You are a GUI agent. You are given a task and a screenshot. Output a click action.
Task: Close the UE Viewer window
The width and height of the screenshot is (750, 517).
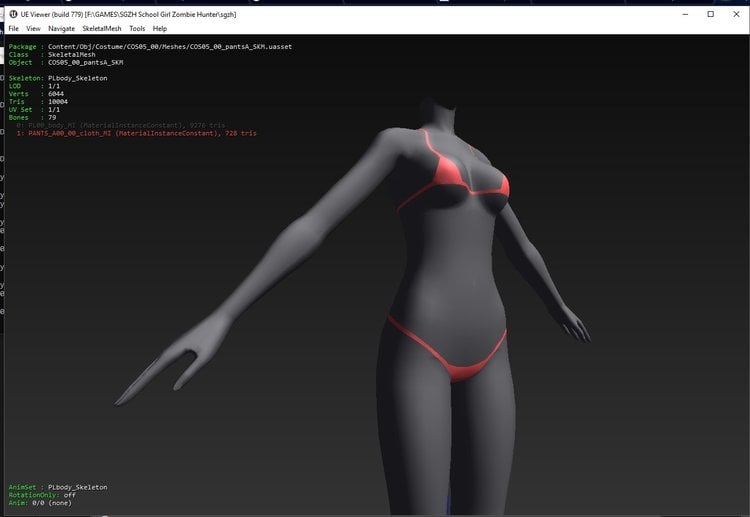pos(736,14)
